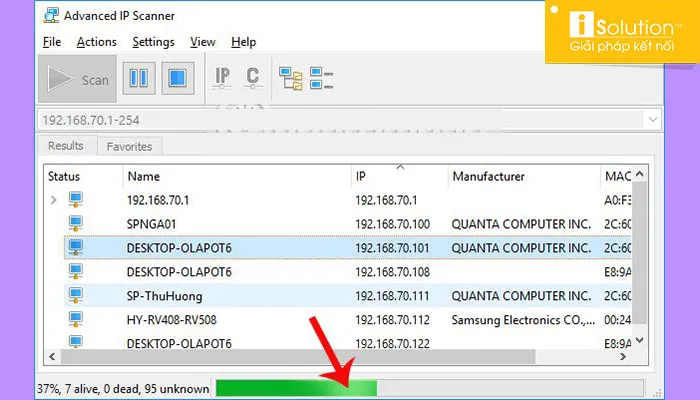The width and height of the screenshot is (700, 400).
Task: Select the HY-RV408-RV508 device name
Action: point(171,320)
